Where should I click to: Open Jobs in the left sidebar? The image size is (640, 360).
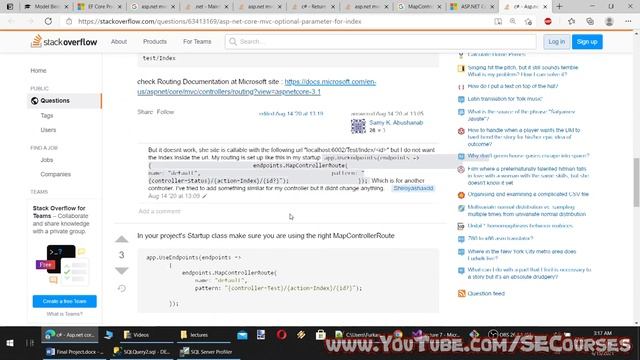click(47, 160)
